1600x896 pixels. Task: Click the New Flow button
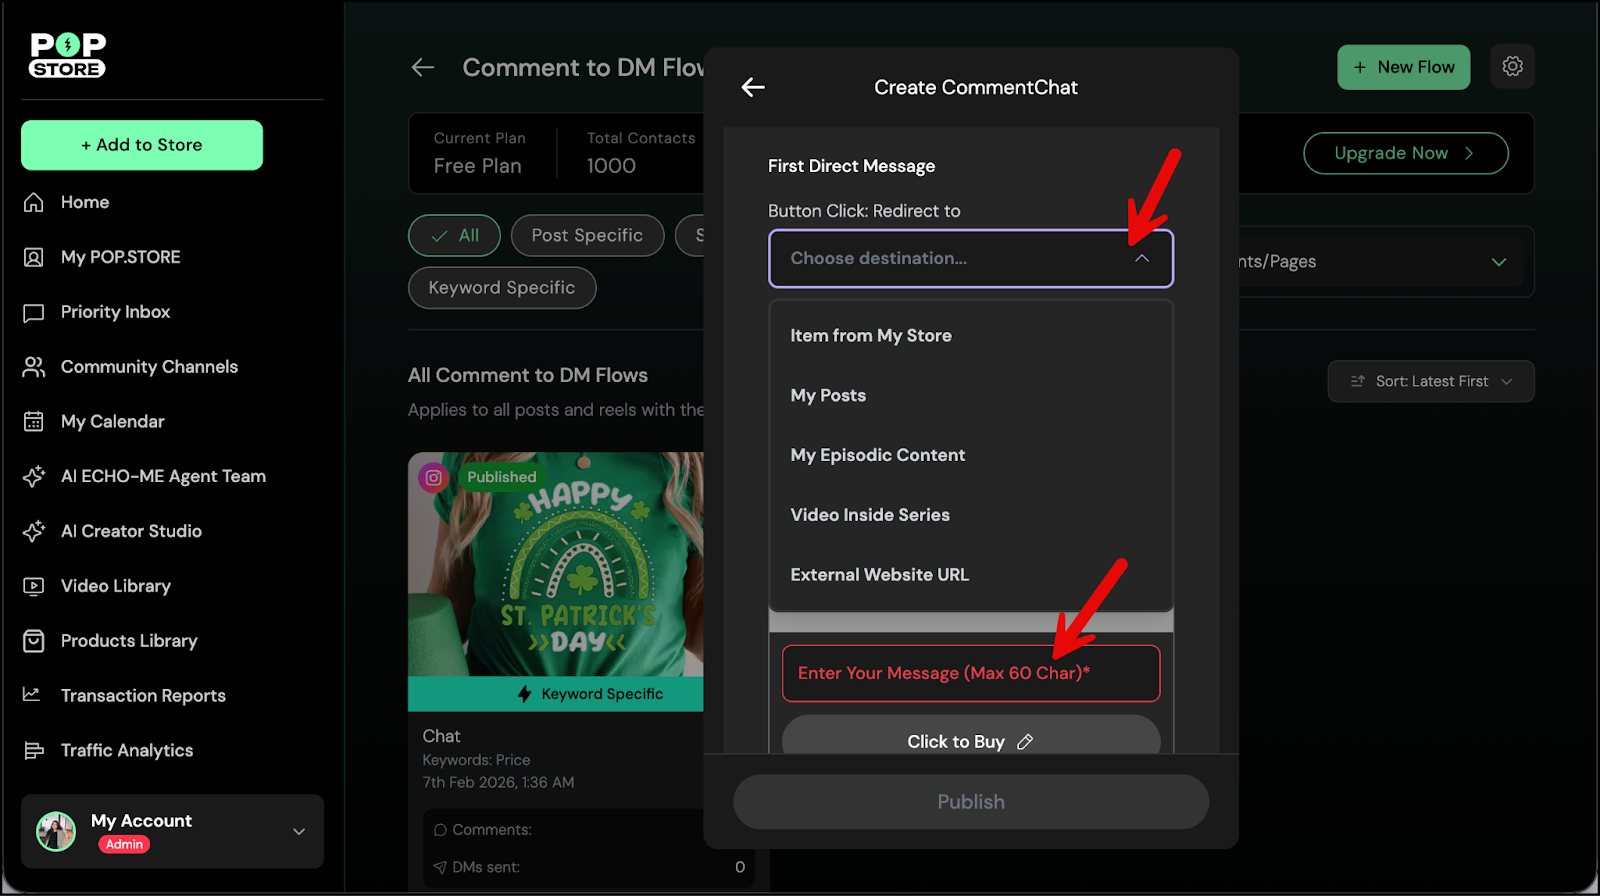(1403, 67)
